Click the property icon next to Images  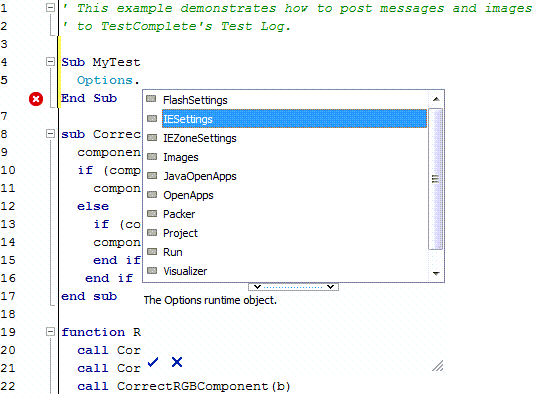pyautogui.click(x=151, y=156)
